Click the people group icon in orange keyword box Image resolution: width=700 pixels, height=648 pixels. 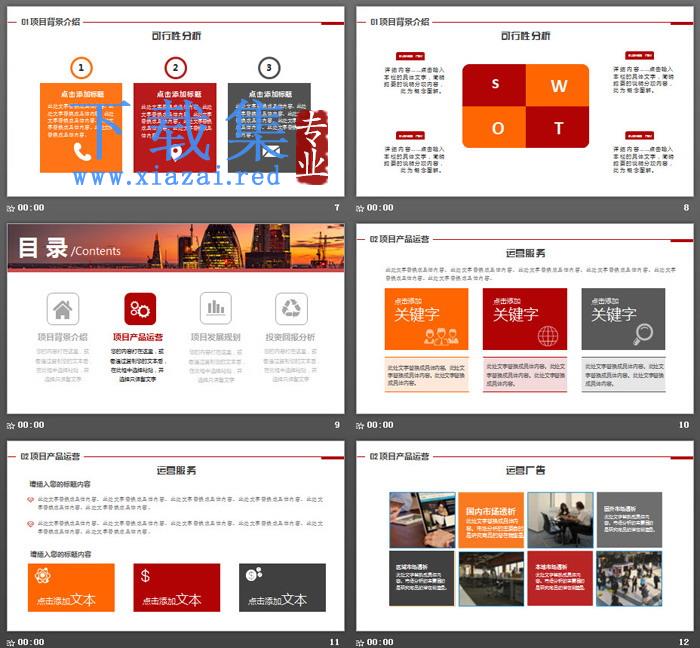[441, 336]
